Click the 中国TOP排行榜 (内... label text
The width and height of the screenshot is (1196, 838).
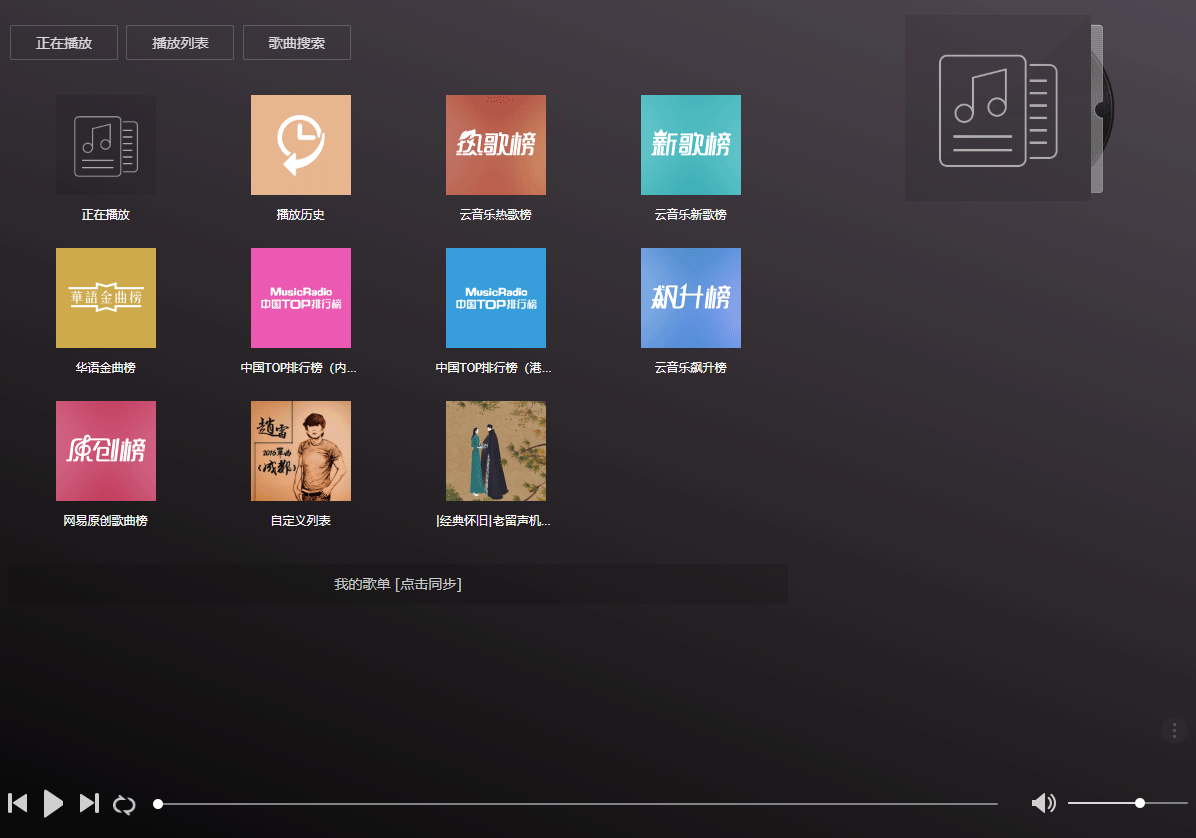coord(299,368)
